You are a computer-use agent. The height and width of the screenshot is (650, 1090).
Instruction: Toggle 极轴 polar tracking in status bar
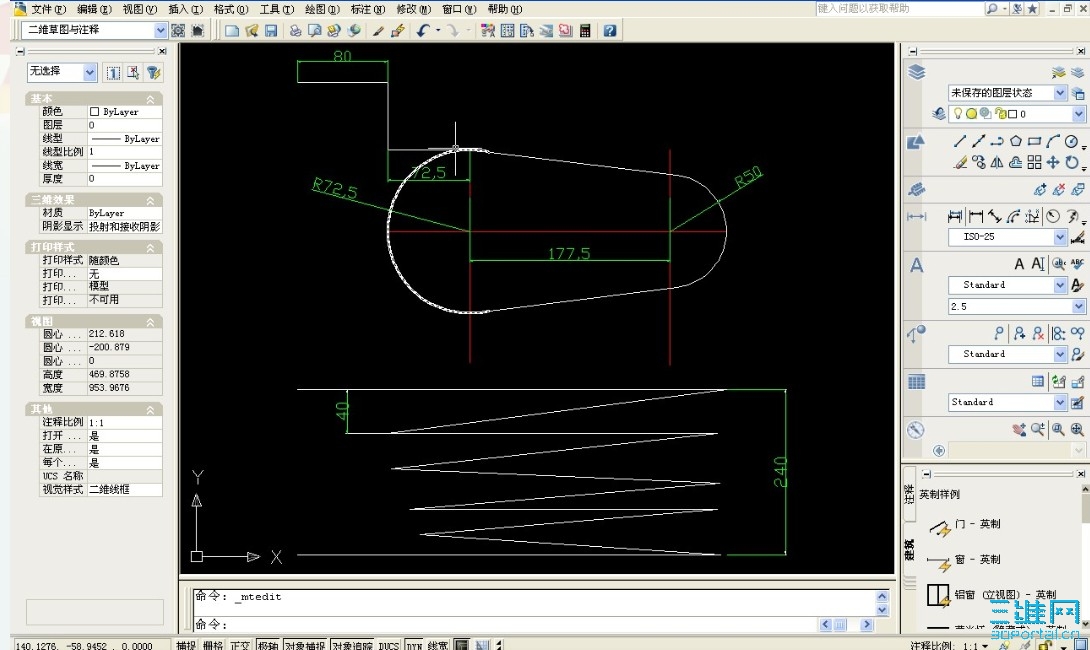pos(268,645)
